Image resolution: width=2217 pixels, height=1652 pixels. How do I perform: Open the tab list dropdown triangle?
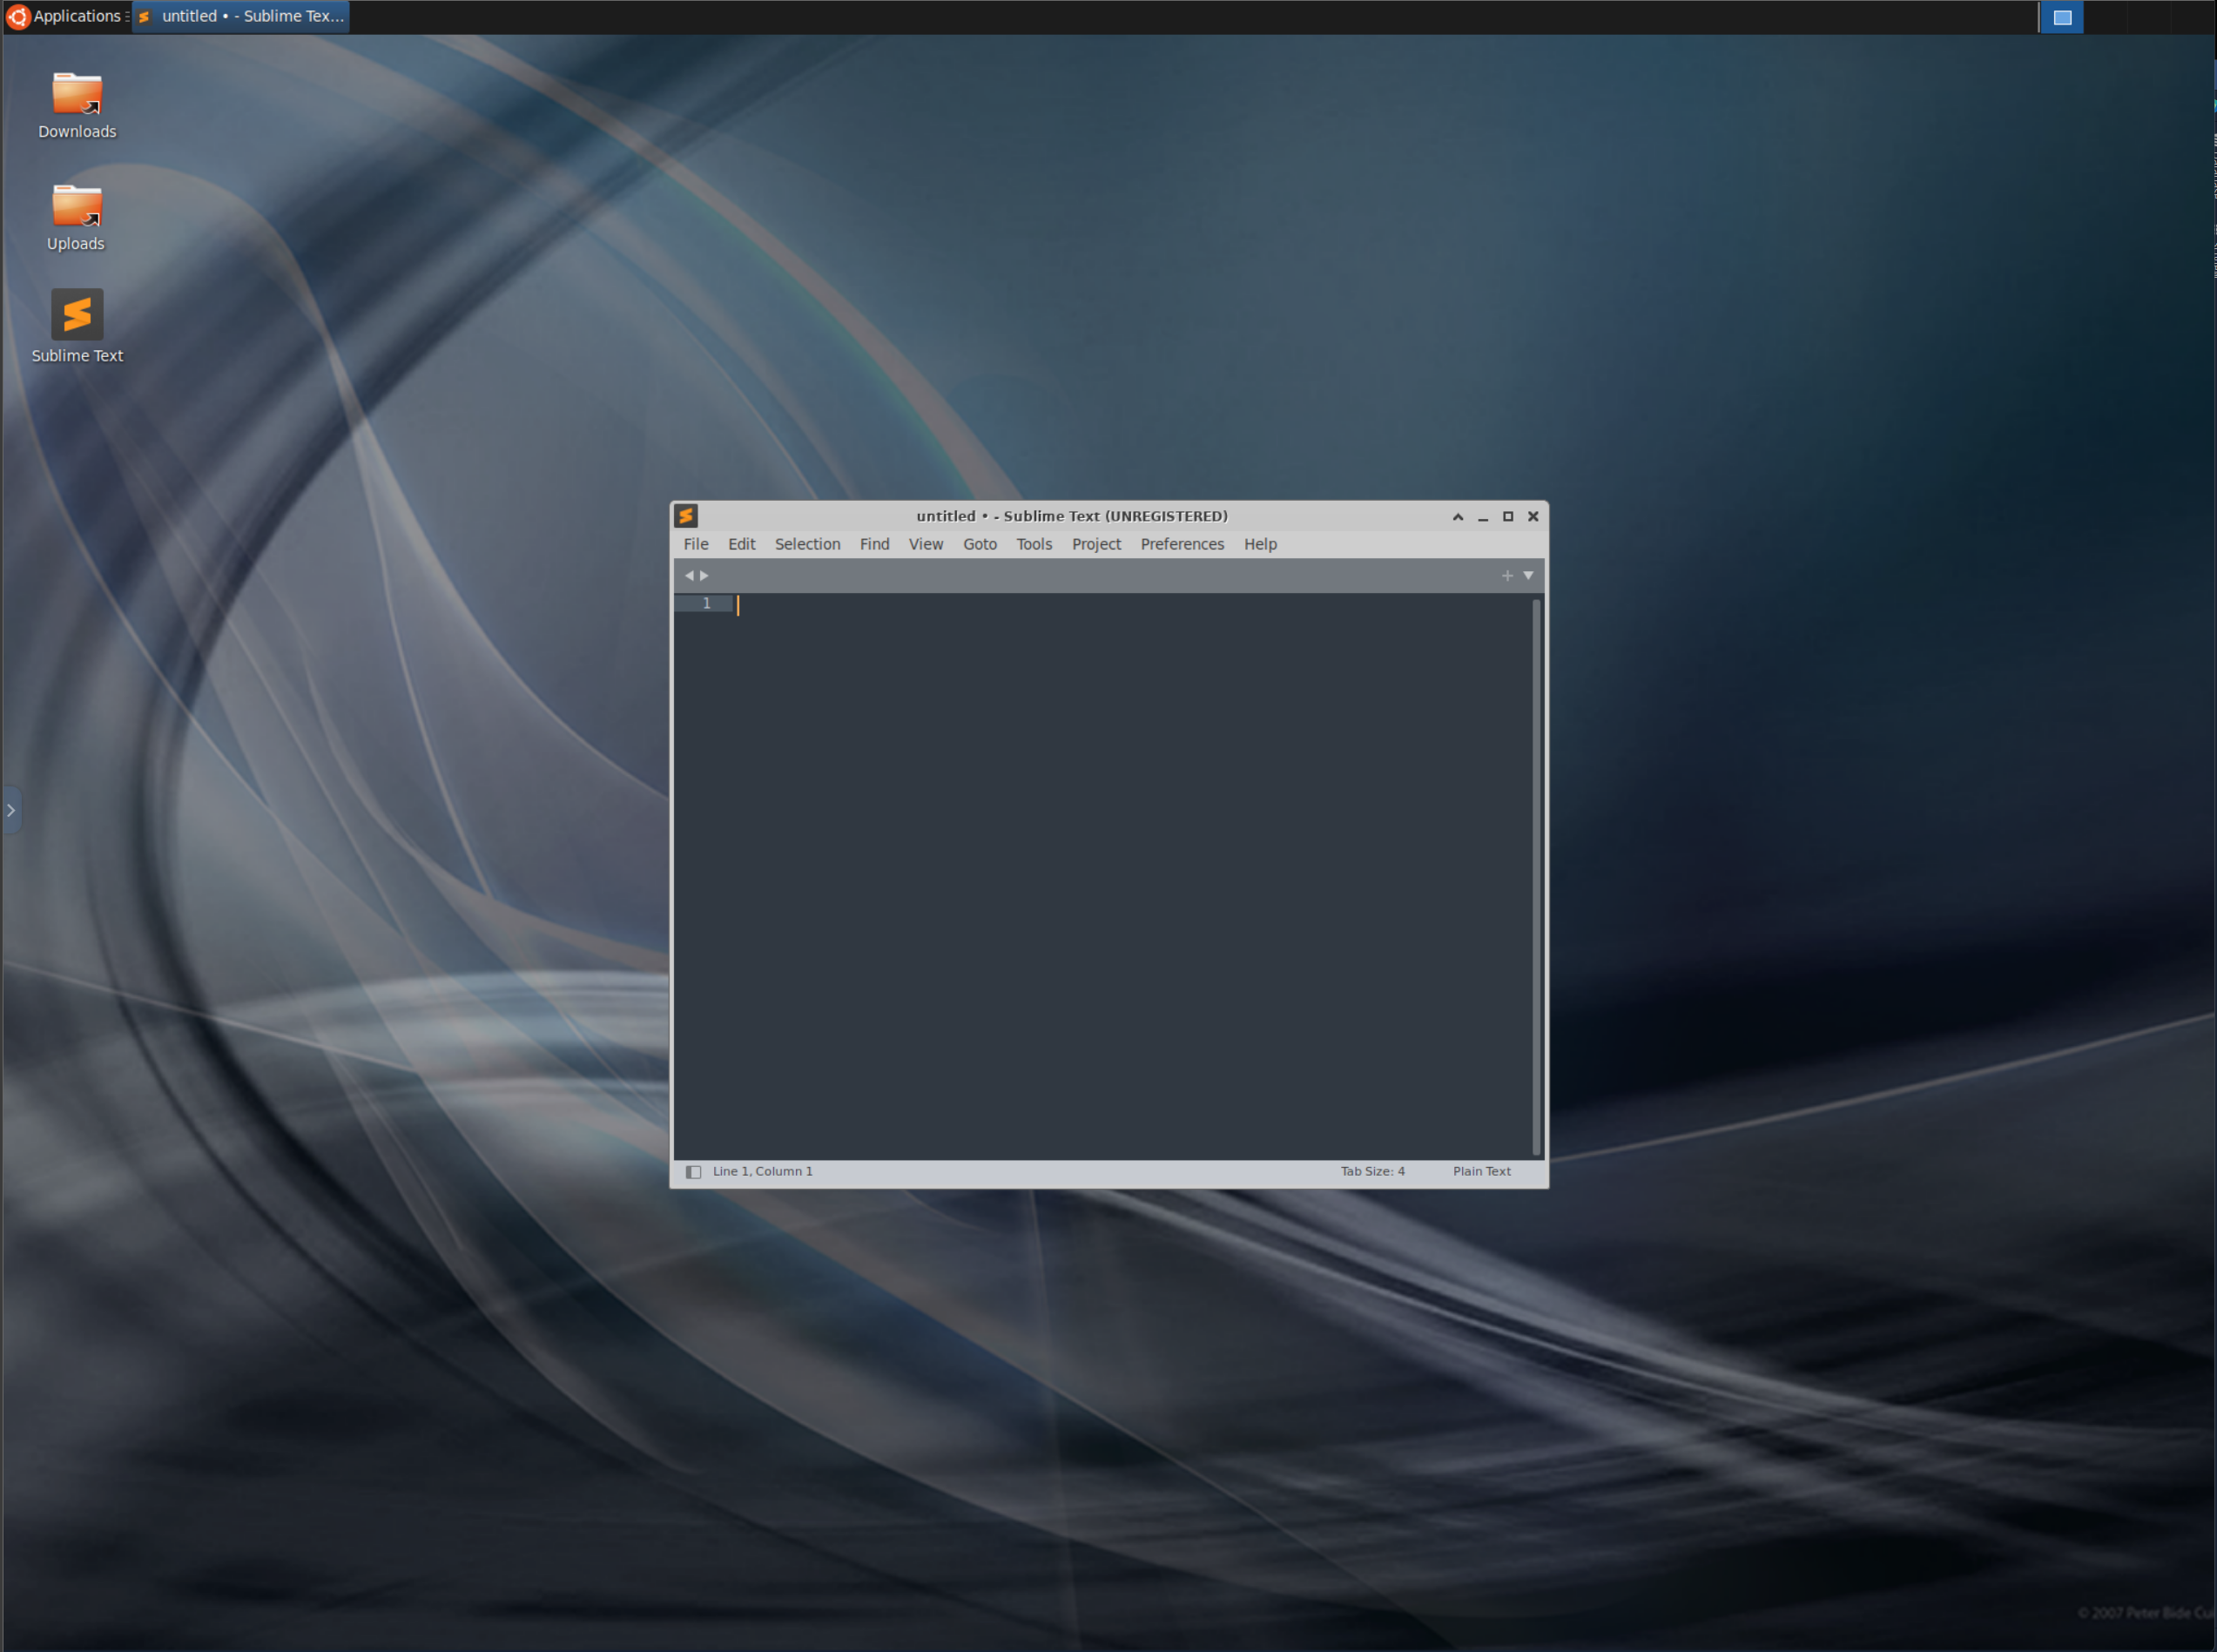click(1528, 575)
